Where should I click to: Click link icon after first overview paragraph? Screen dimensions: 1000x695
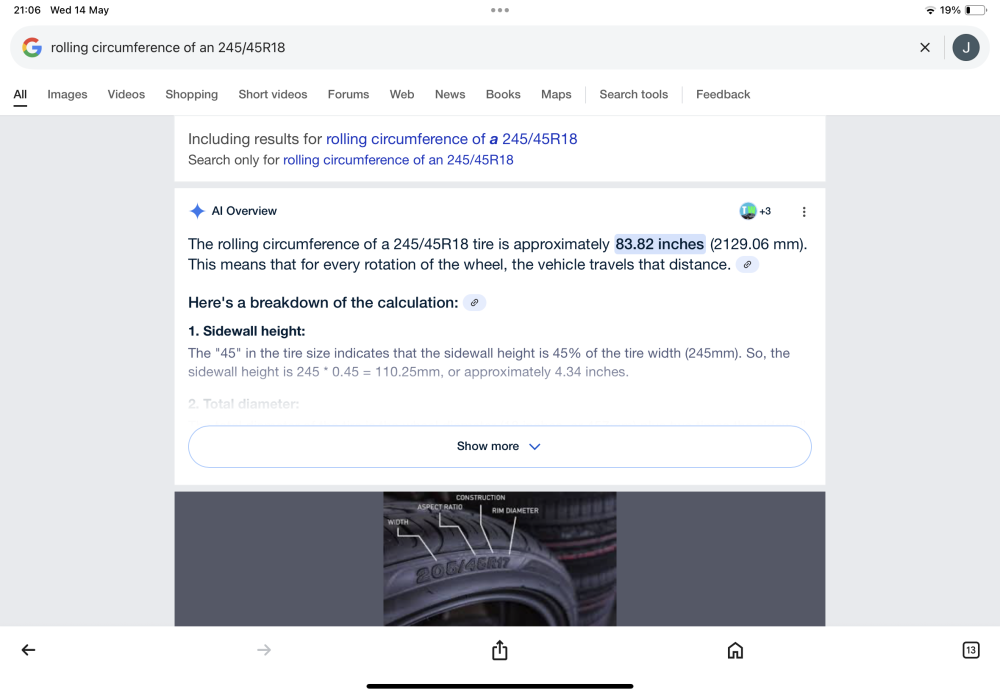(747, 265)
